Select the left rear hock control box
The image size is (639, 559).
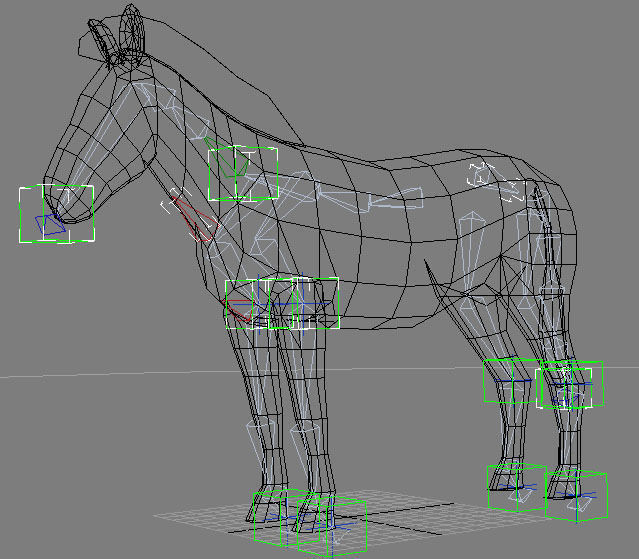pyautogui.click(x=512, y=381)
